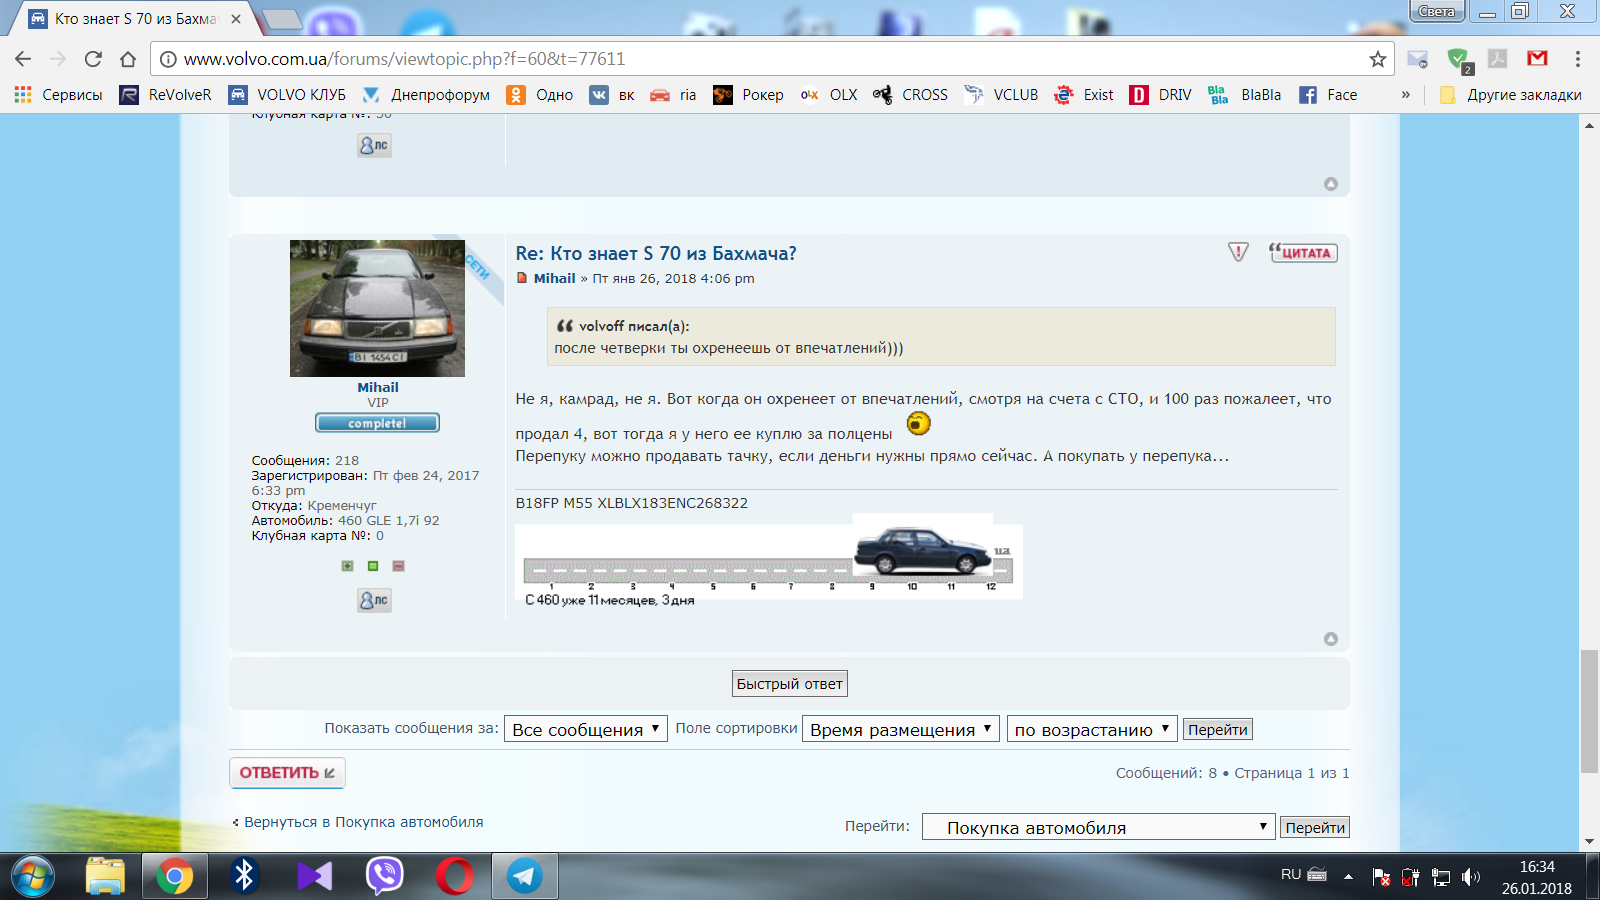Open the Chrome three-dot menu
Image resolution: width=1600 pixels, height=900 pixels.
point(1577,59)
